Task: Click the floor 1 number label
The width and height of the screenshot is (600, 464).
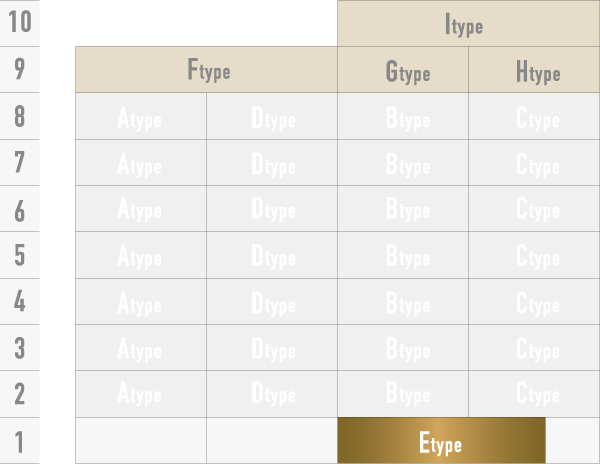Action: tap(20, 441)
